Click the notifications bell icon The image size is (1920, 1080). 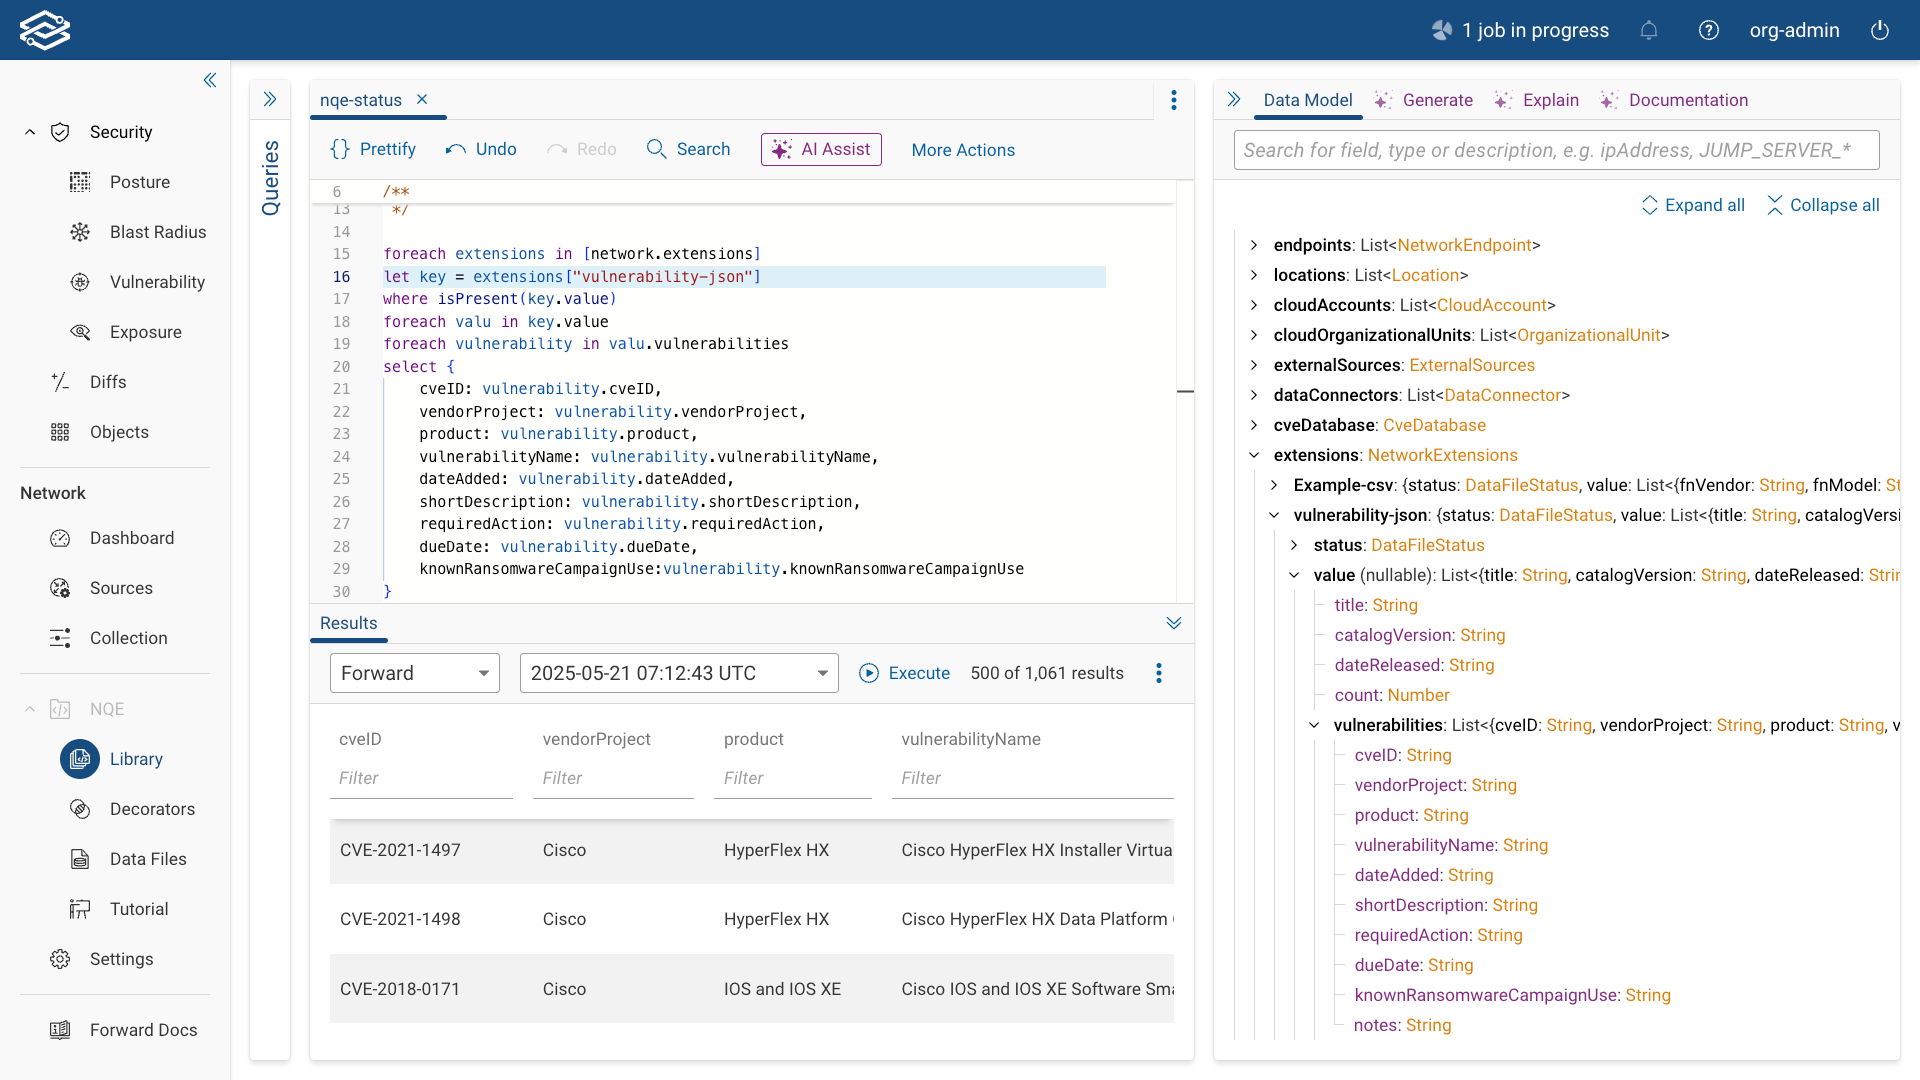pos(1649,30)
